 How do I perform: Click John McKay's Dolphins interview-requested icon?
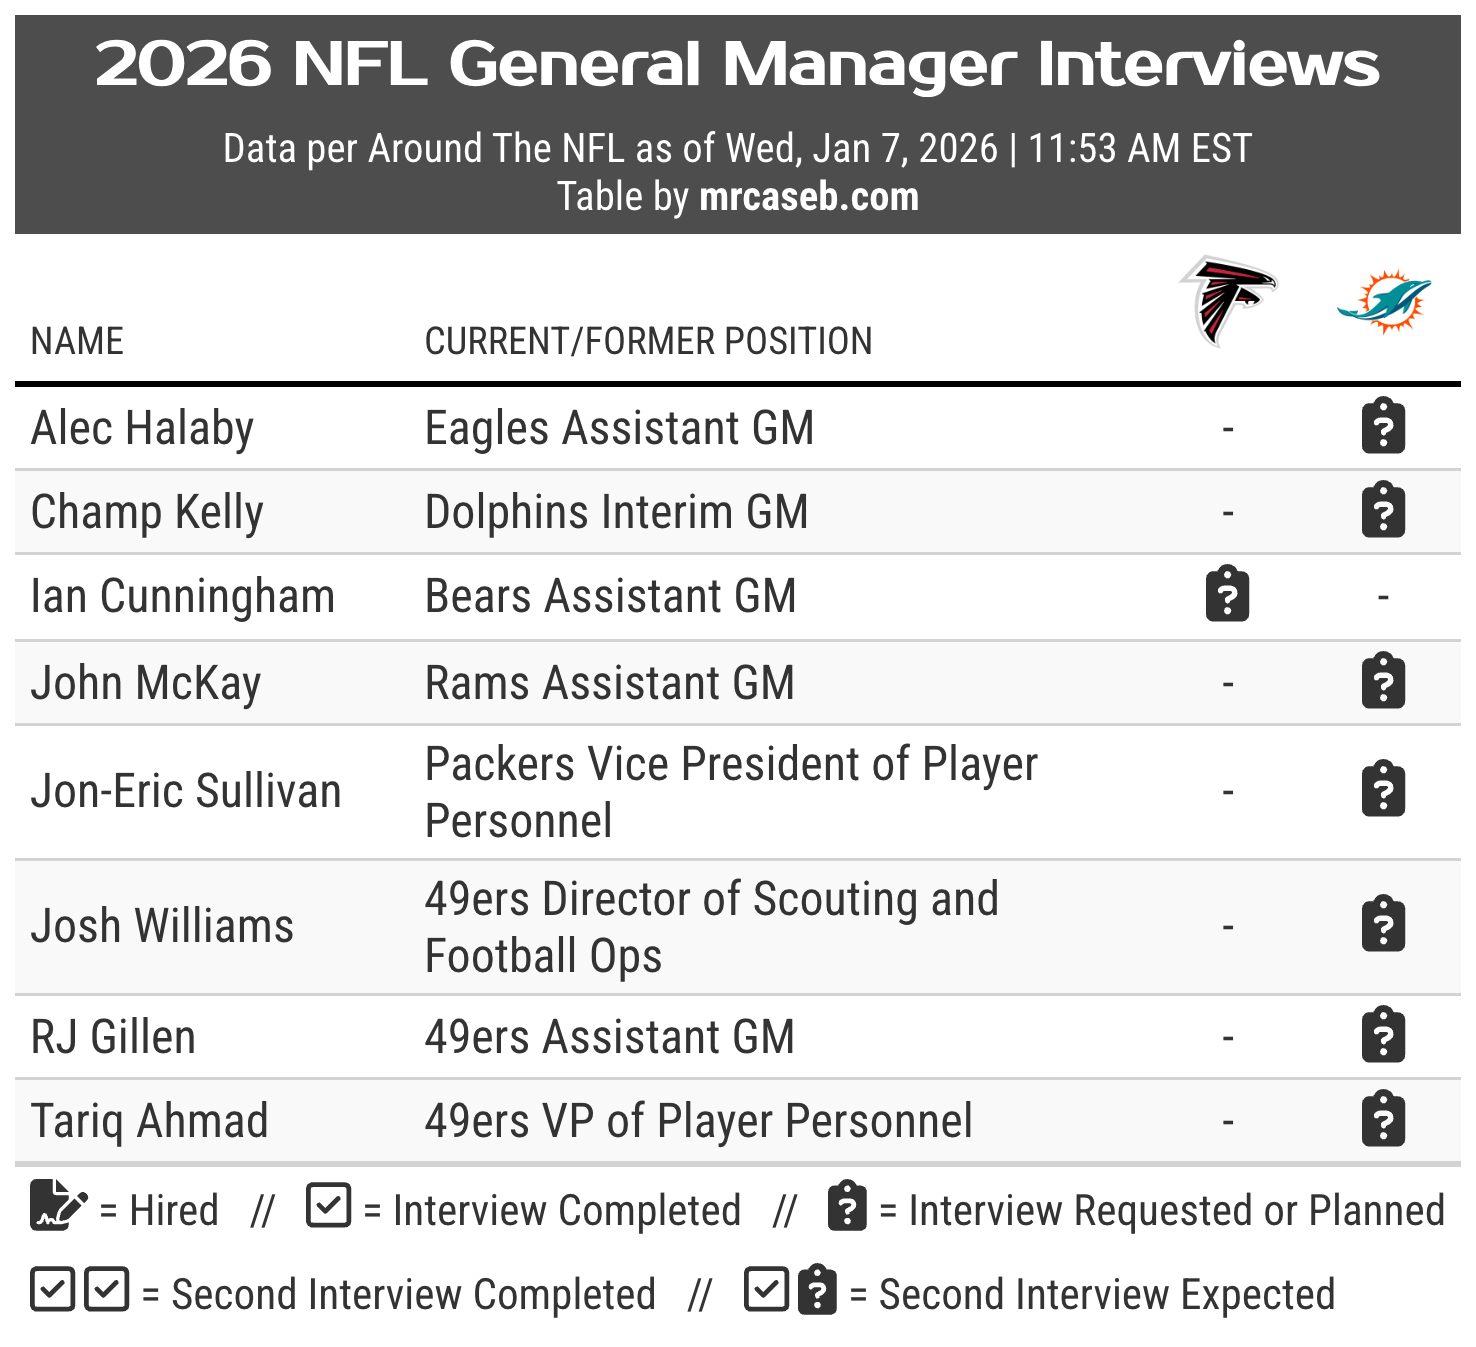(x=1384, y=682)
